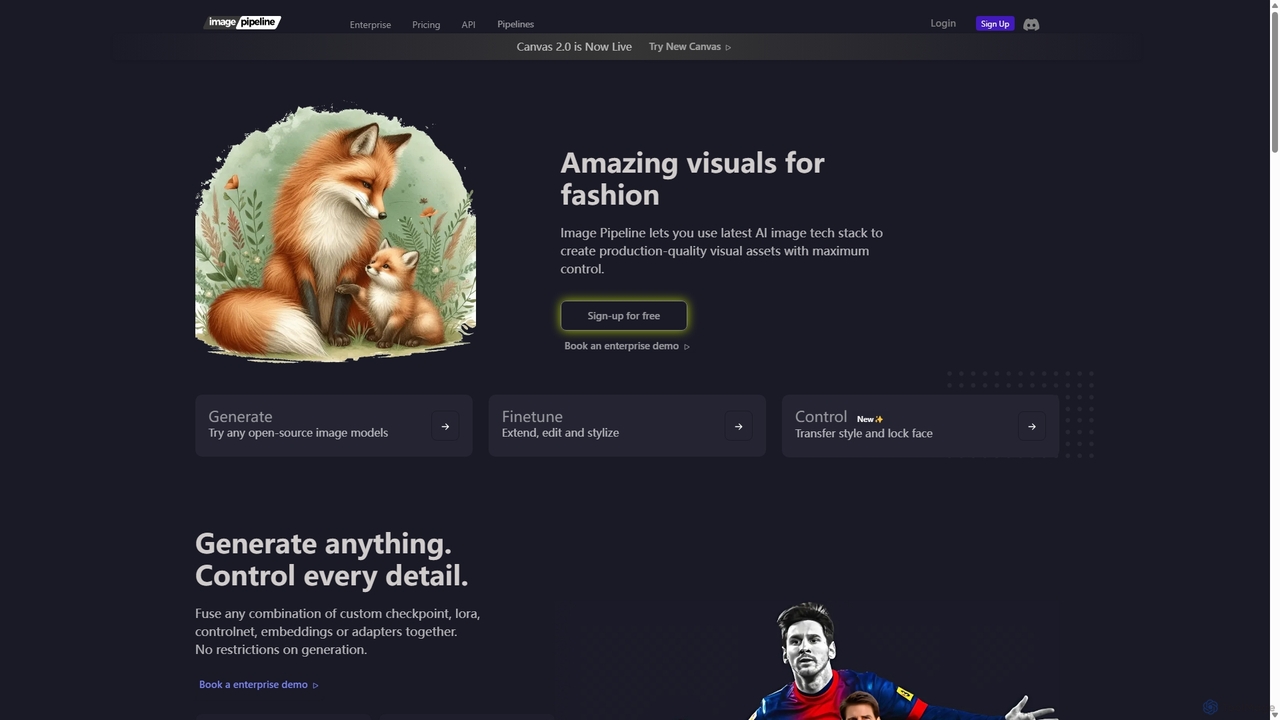The image size is (1280, 720).
Task: Click Book a enterprise demo link
Action: (259, 685)
